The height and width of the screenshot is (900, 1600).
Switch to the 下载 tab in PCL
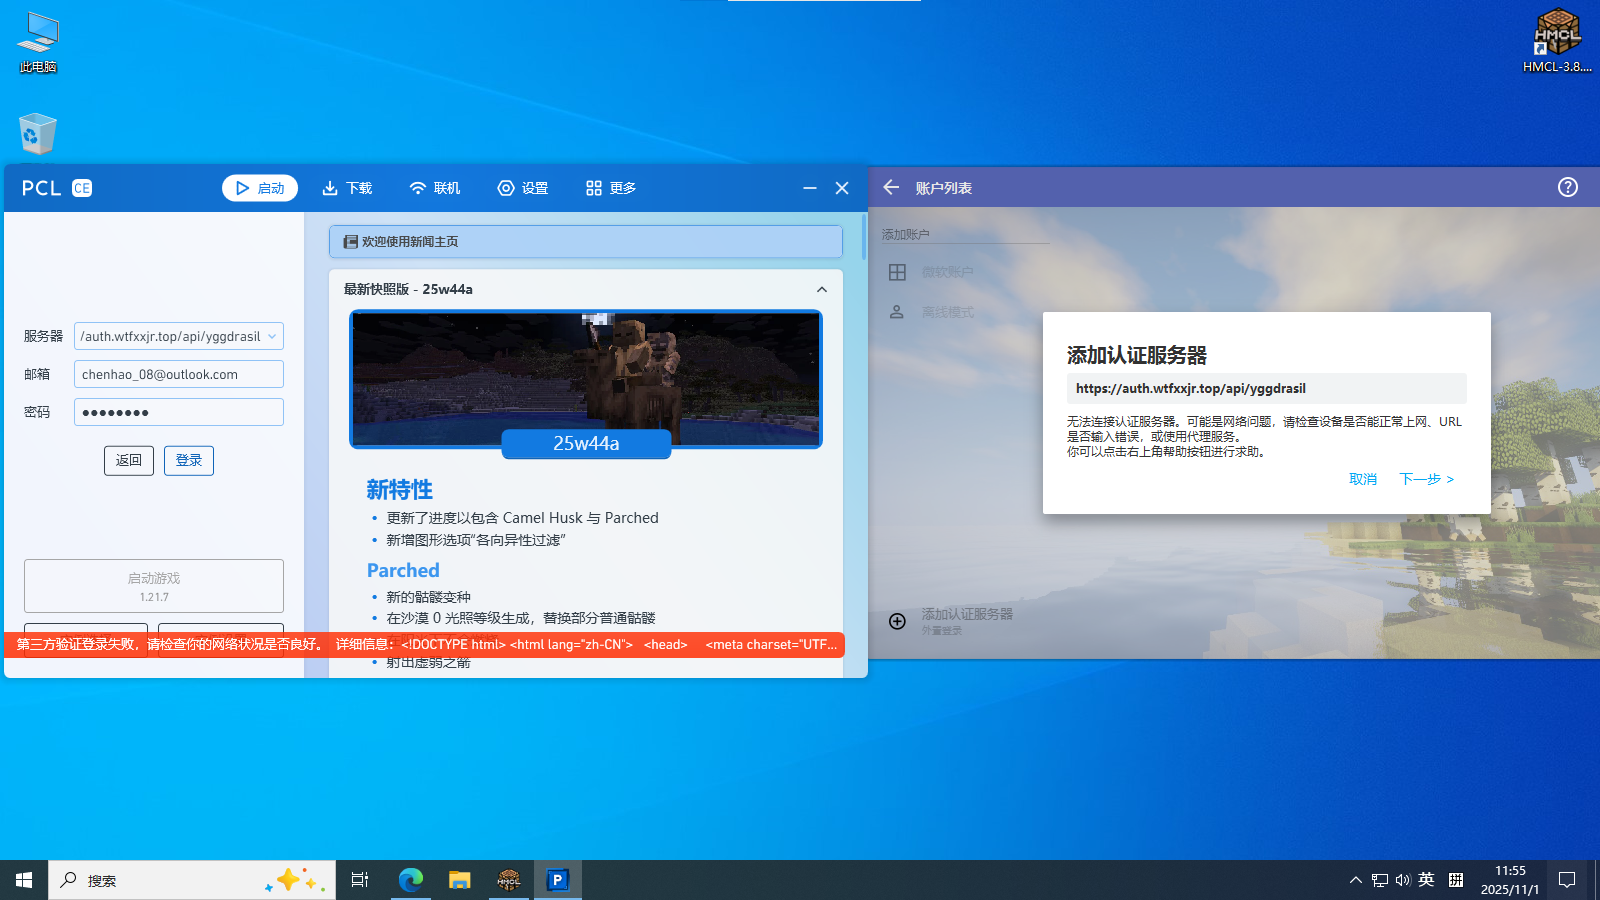tap(347, 188)
